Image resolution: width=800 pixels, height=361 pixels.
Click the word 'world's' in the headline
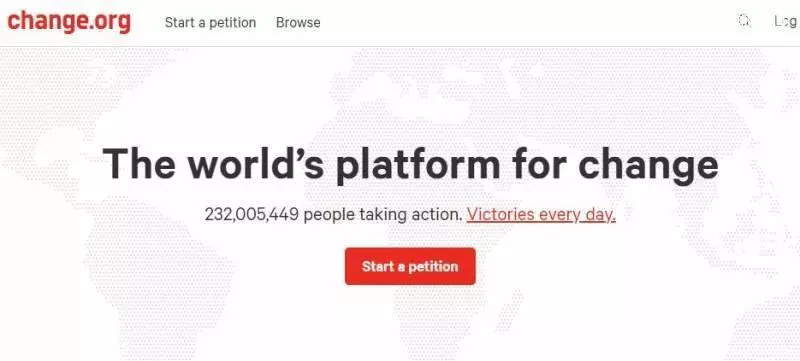coord(255,163)
